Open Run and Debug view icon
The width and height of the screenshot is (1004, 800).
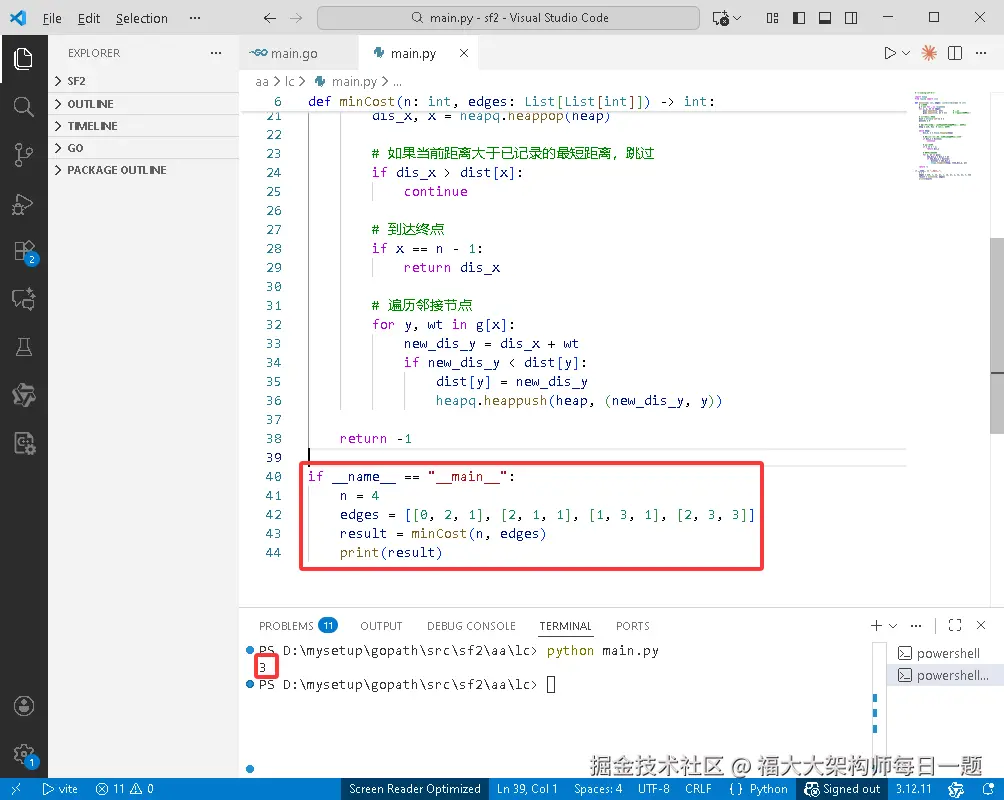(24, 204)
